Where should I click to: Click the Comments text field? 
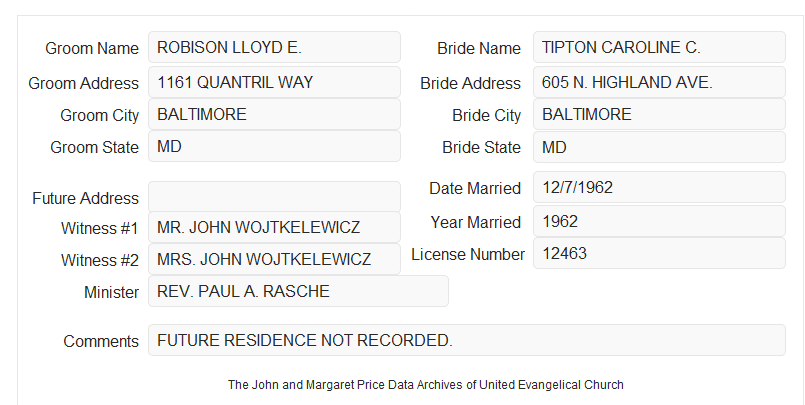(x=467, y=340)
